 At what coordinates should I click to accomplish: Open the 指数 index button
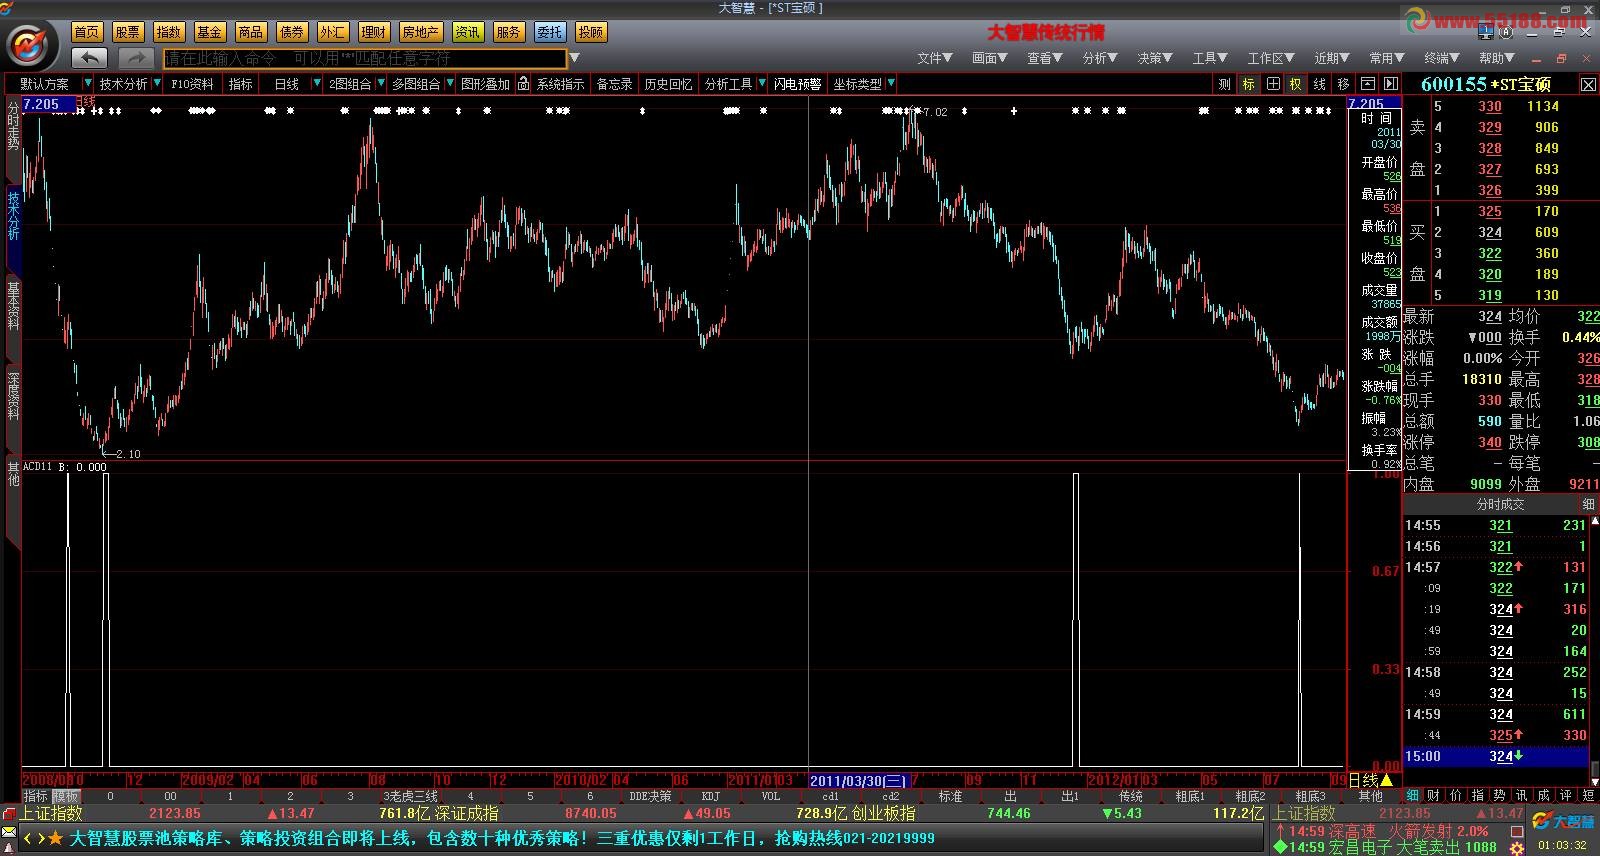169,32
